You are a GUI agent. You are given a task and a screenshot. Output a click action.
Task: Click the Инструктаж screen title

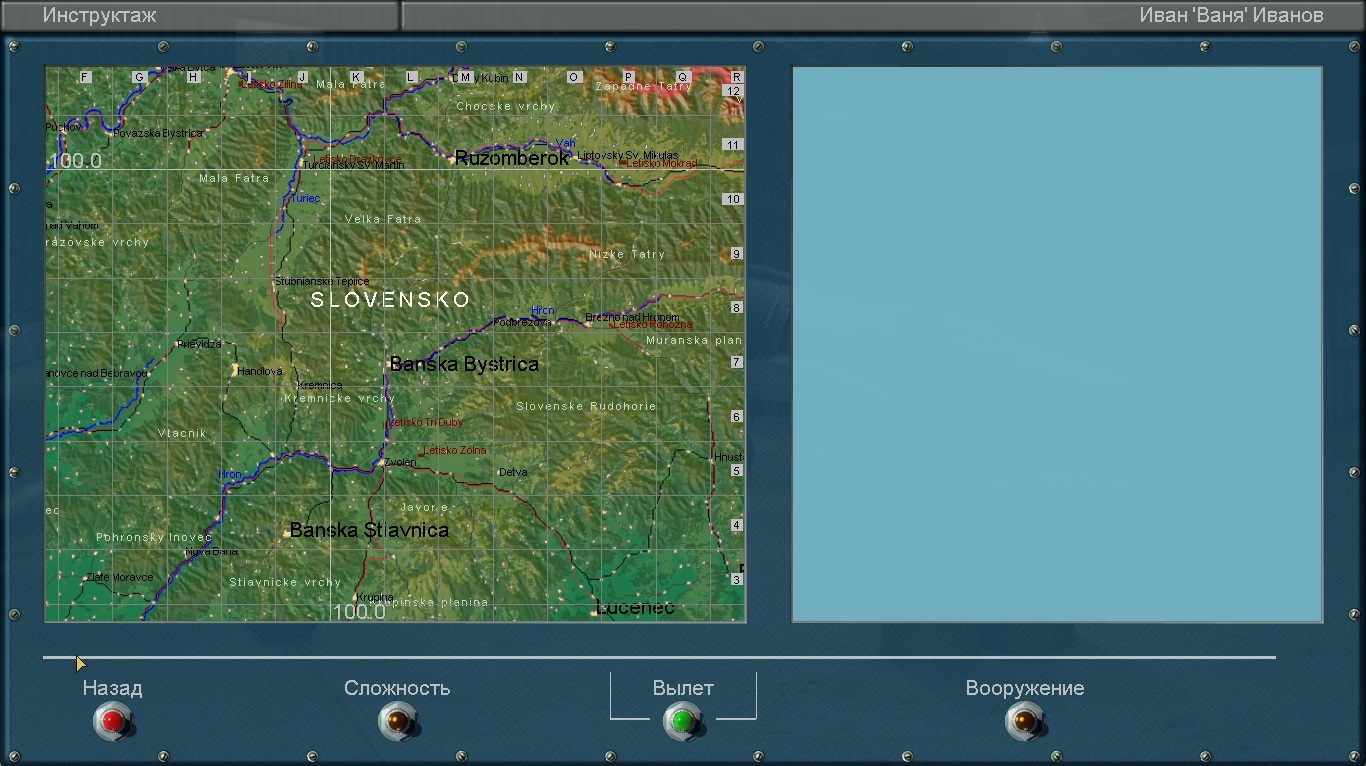pos(99,16)
